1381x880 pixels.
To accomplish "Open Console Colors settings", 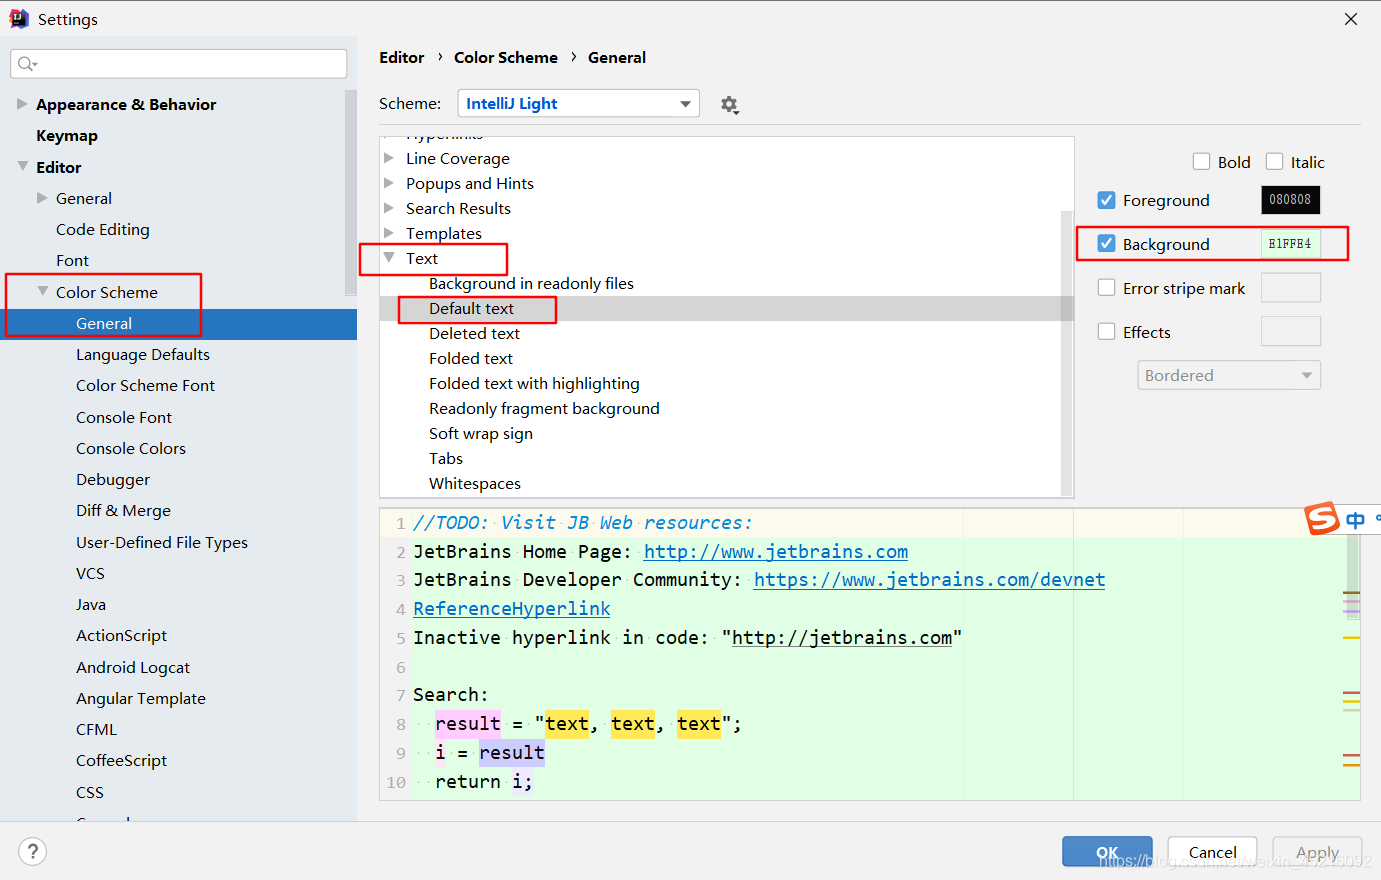I will tap(131, 448).
